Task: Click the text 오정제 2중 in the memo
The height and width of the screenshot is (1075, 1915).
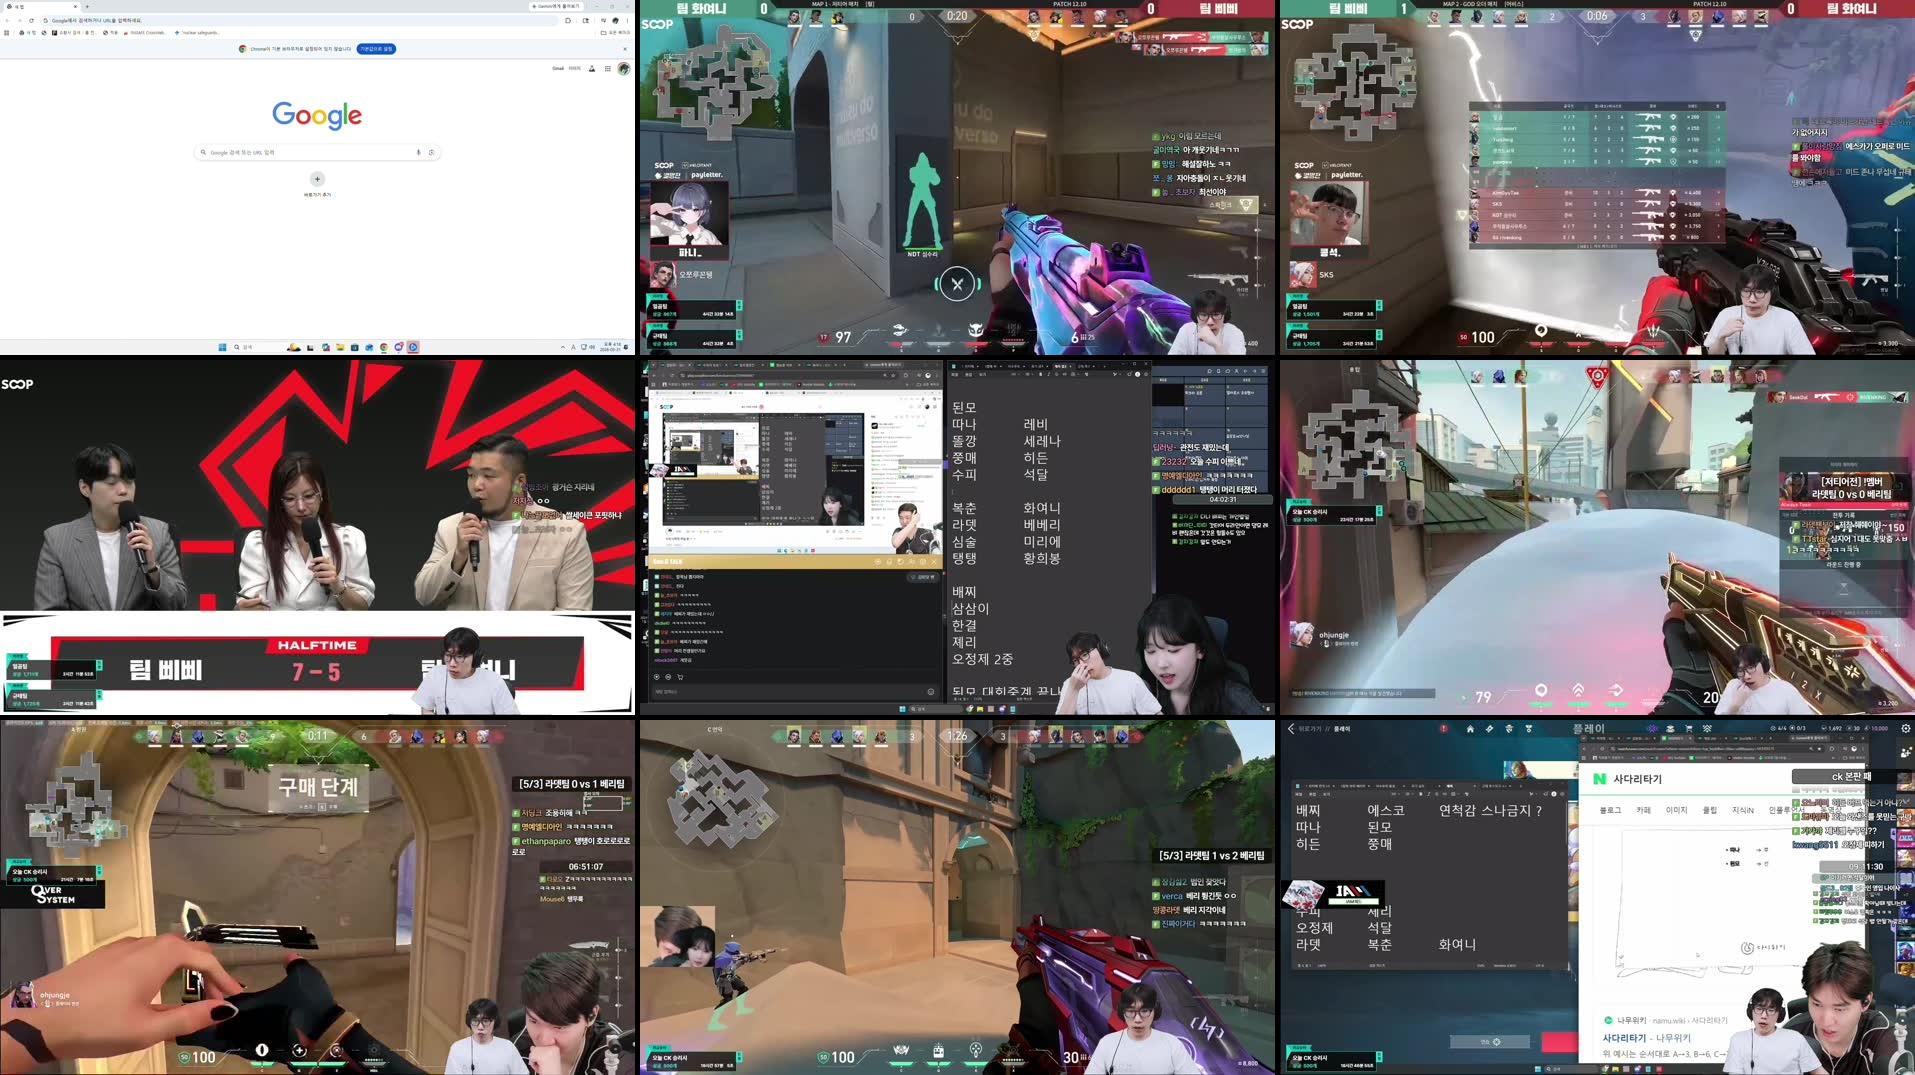Action: pos(982,659)
